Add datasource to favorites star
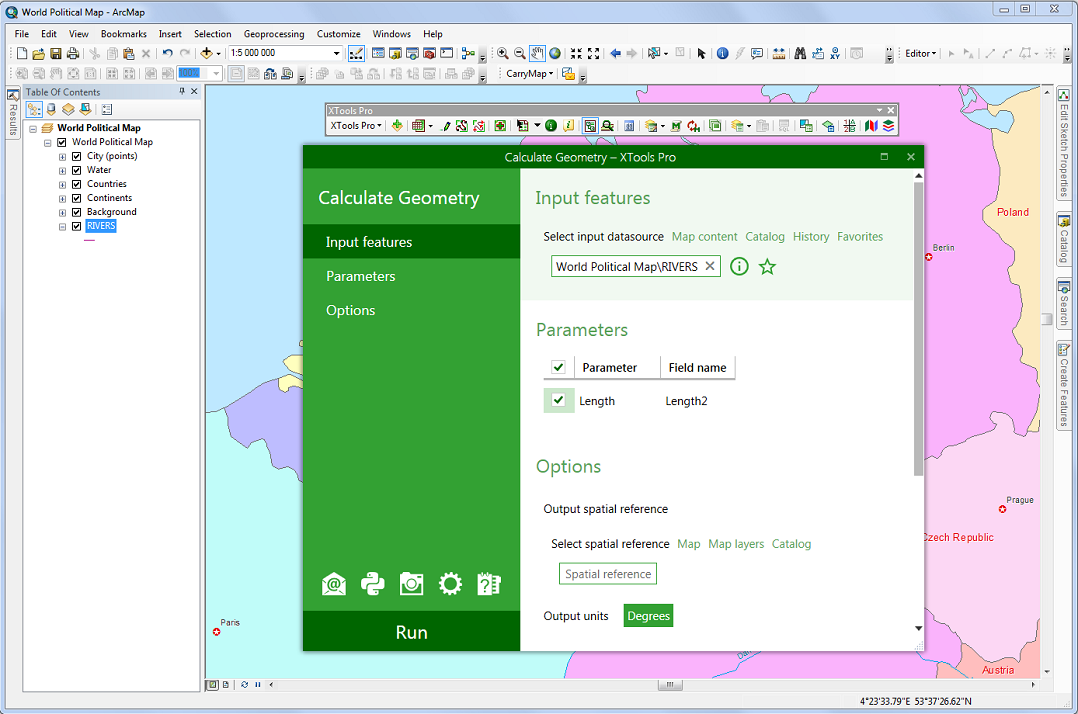Viewport: 1078px width, 714px height. [767, 267]
